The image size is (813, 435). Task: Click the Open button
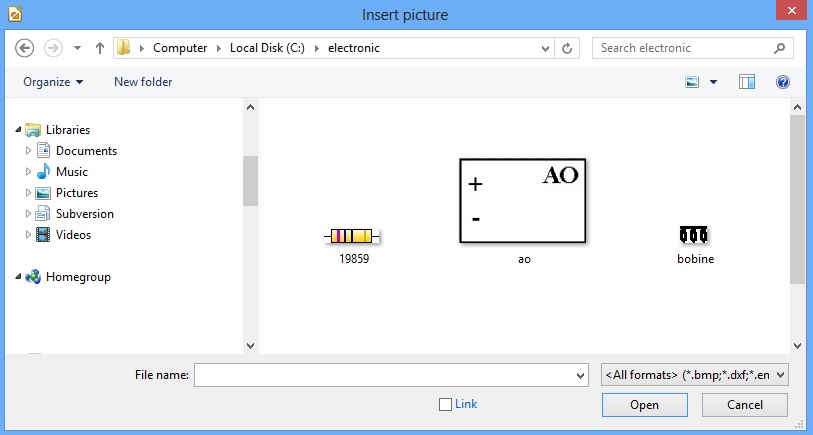coord(644,405)
